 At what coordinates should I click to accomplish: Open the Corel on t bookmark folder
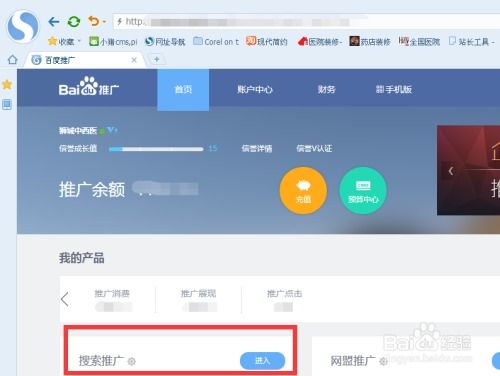pos(216,42)
